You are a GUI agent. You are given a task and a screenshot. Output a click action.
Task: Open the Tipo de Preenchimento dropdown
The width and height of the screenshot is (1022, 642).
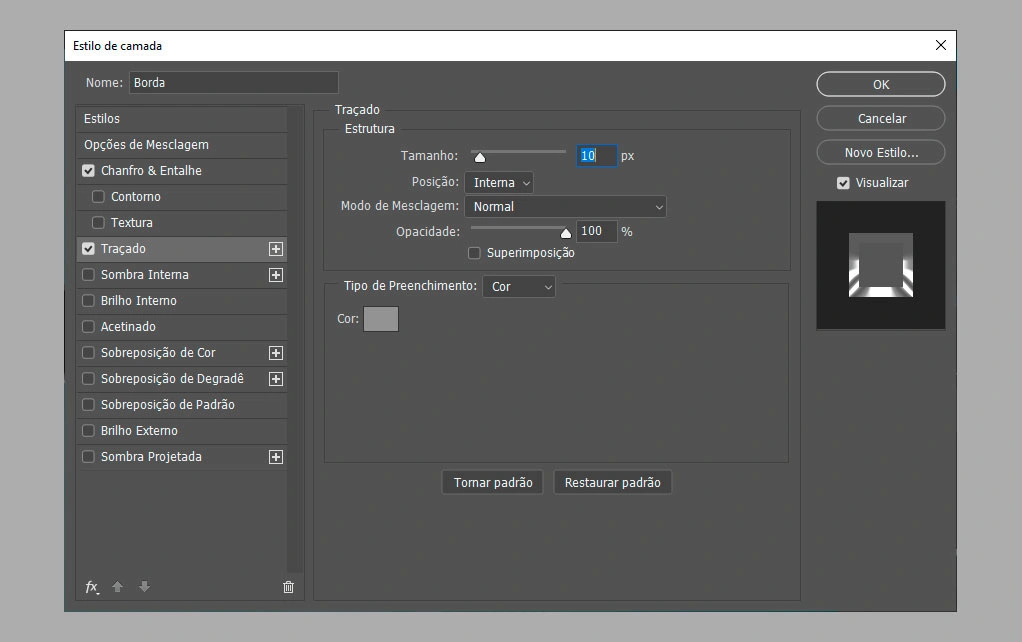point(519,287)
